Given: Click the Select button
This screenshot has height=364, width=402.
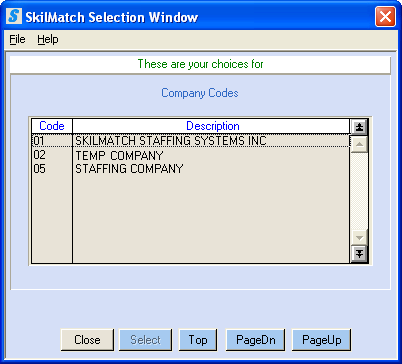Looking at the screenshot, I should click(145, 340).
